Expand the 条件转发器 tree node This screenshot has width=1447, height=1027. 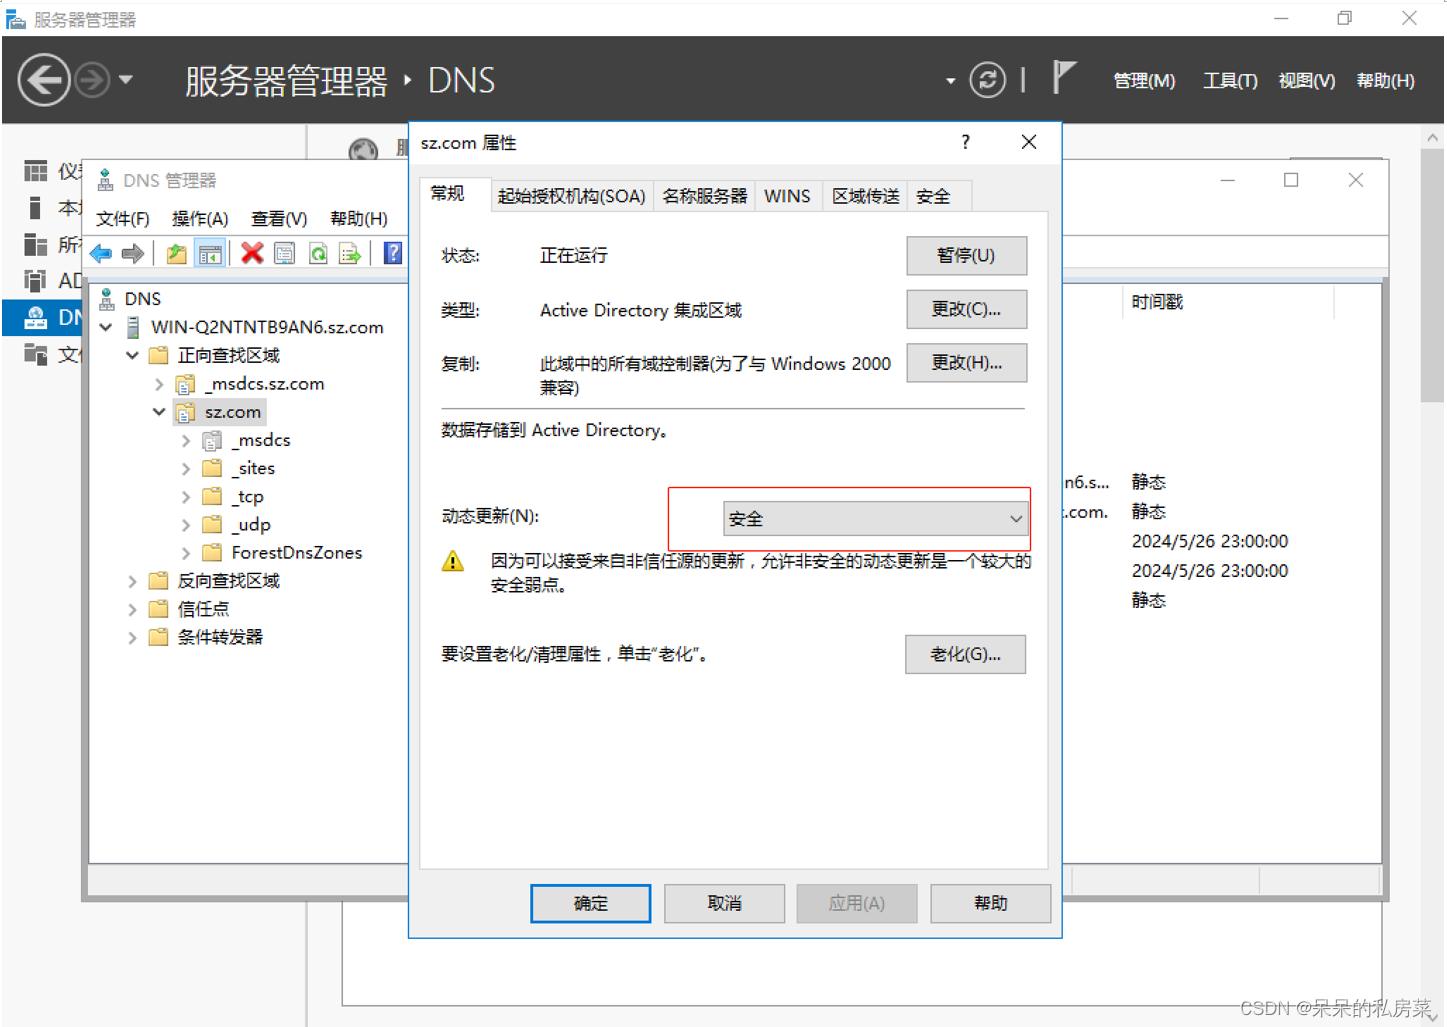tap(132, 637)
